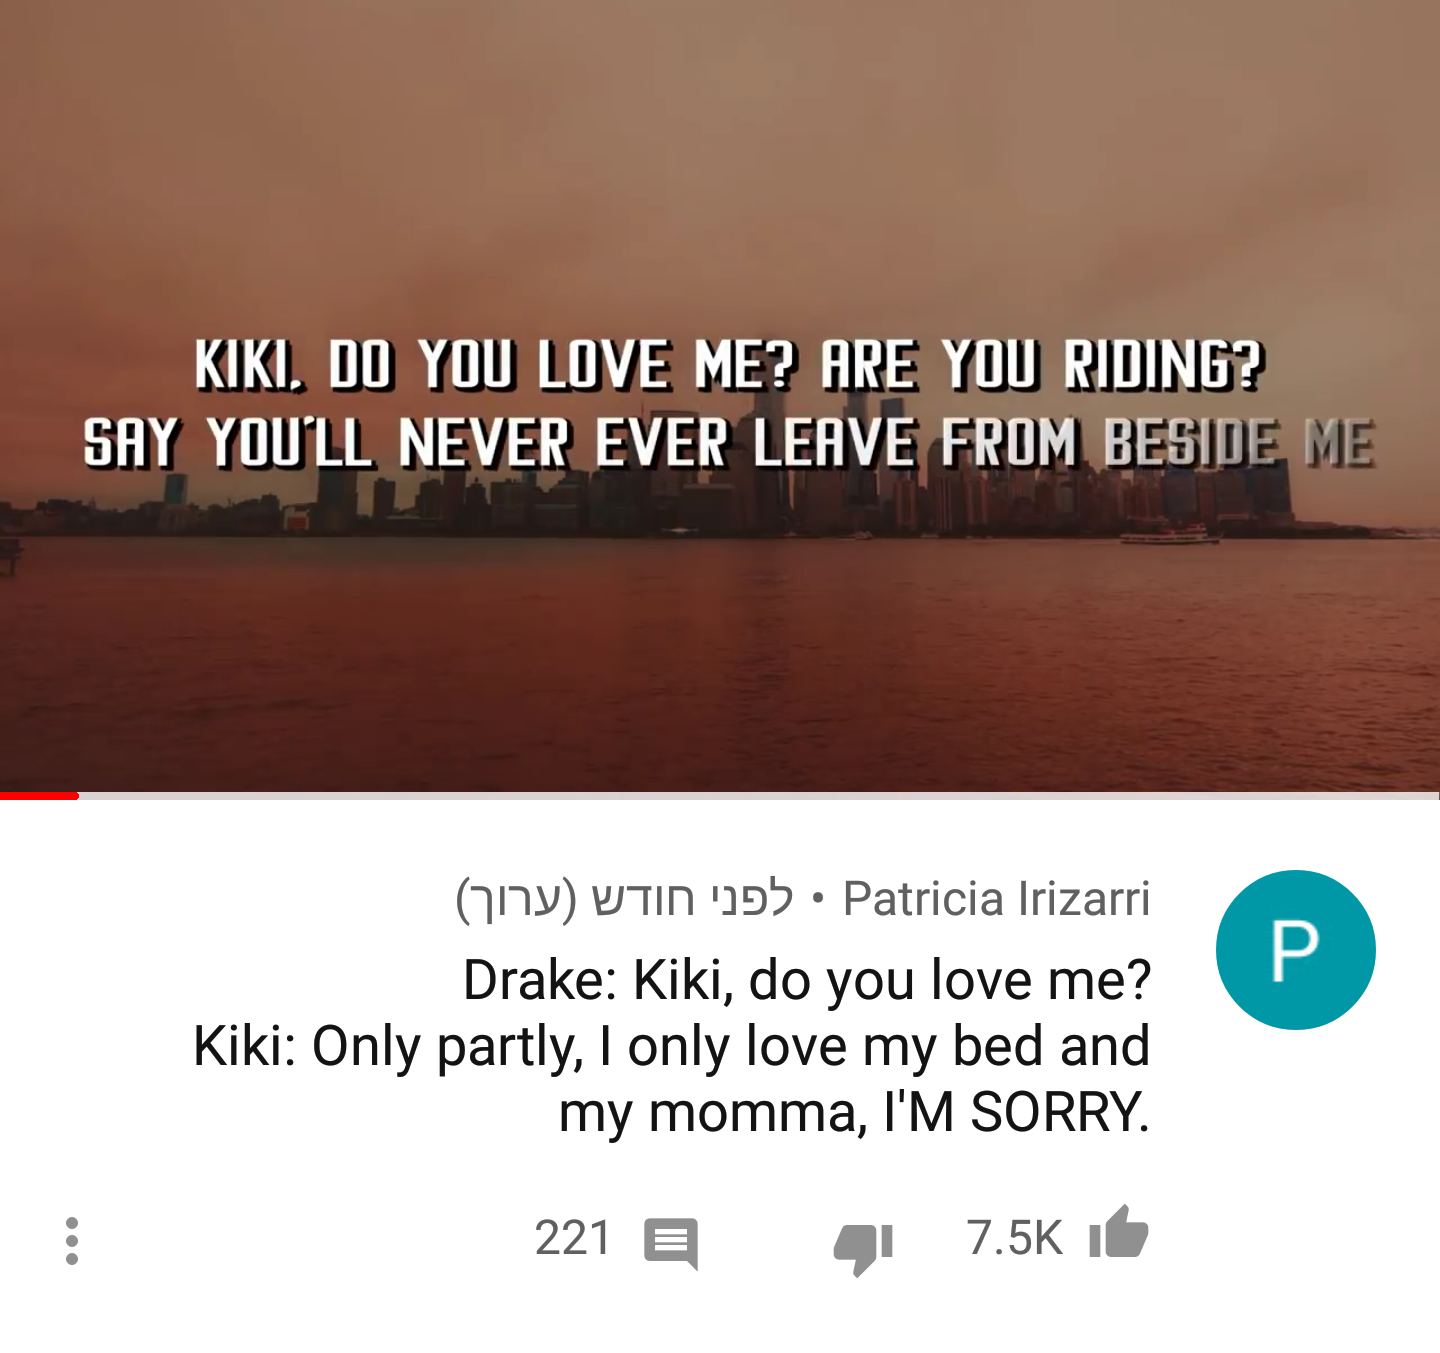Viewport: 1440px width, 1353px height.
Task: Select comment line 'my momma, I'M SORRY.'
Action: pyautogui.click(x=854, y=1113)
